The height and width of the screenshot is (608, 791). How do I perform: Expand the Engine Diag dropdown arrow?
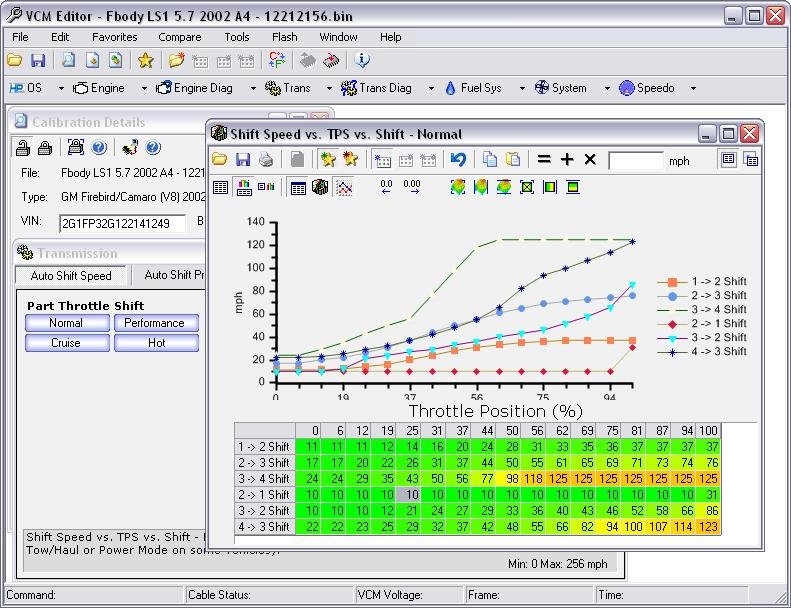coord(253,89)
